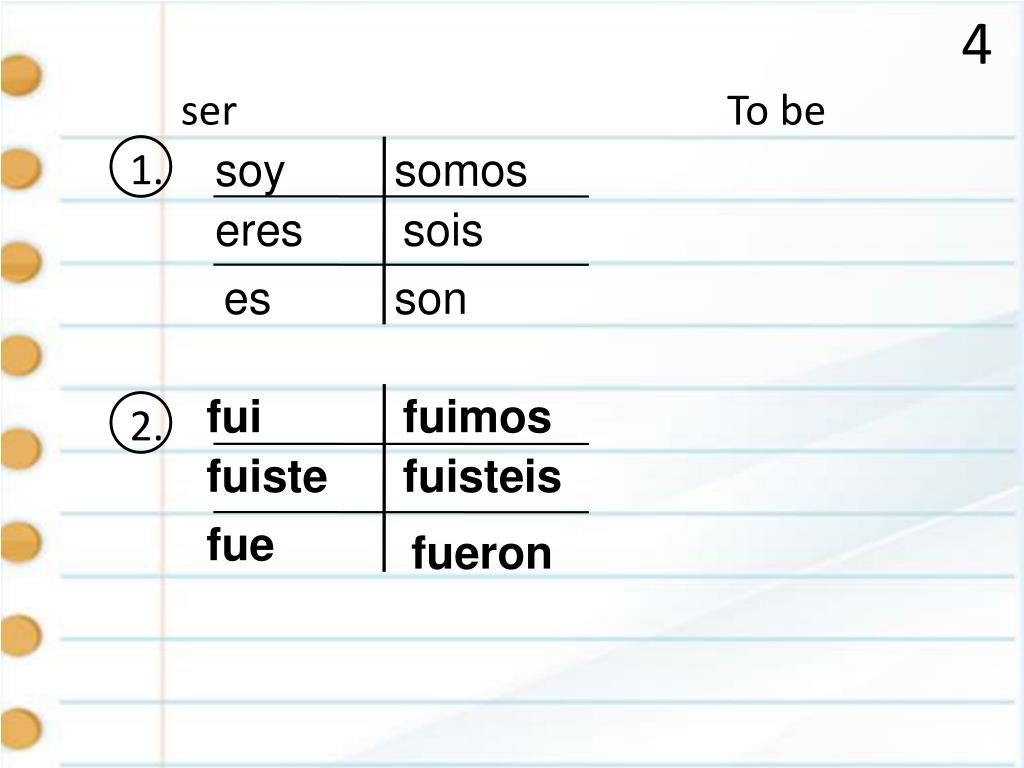
Task: Click the topmost orange notebook ring
Action: (21, 76)
